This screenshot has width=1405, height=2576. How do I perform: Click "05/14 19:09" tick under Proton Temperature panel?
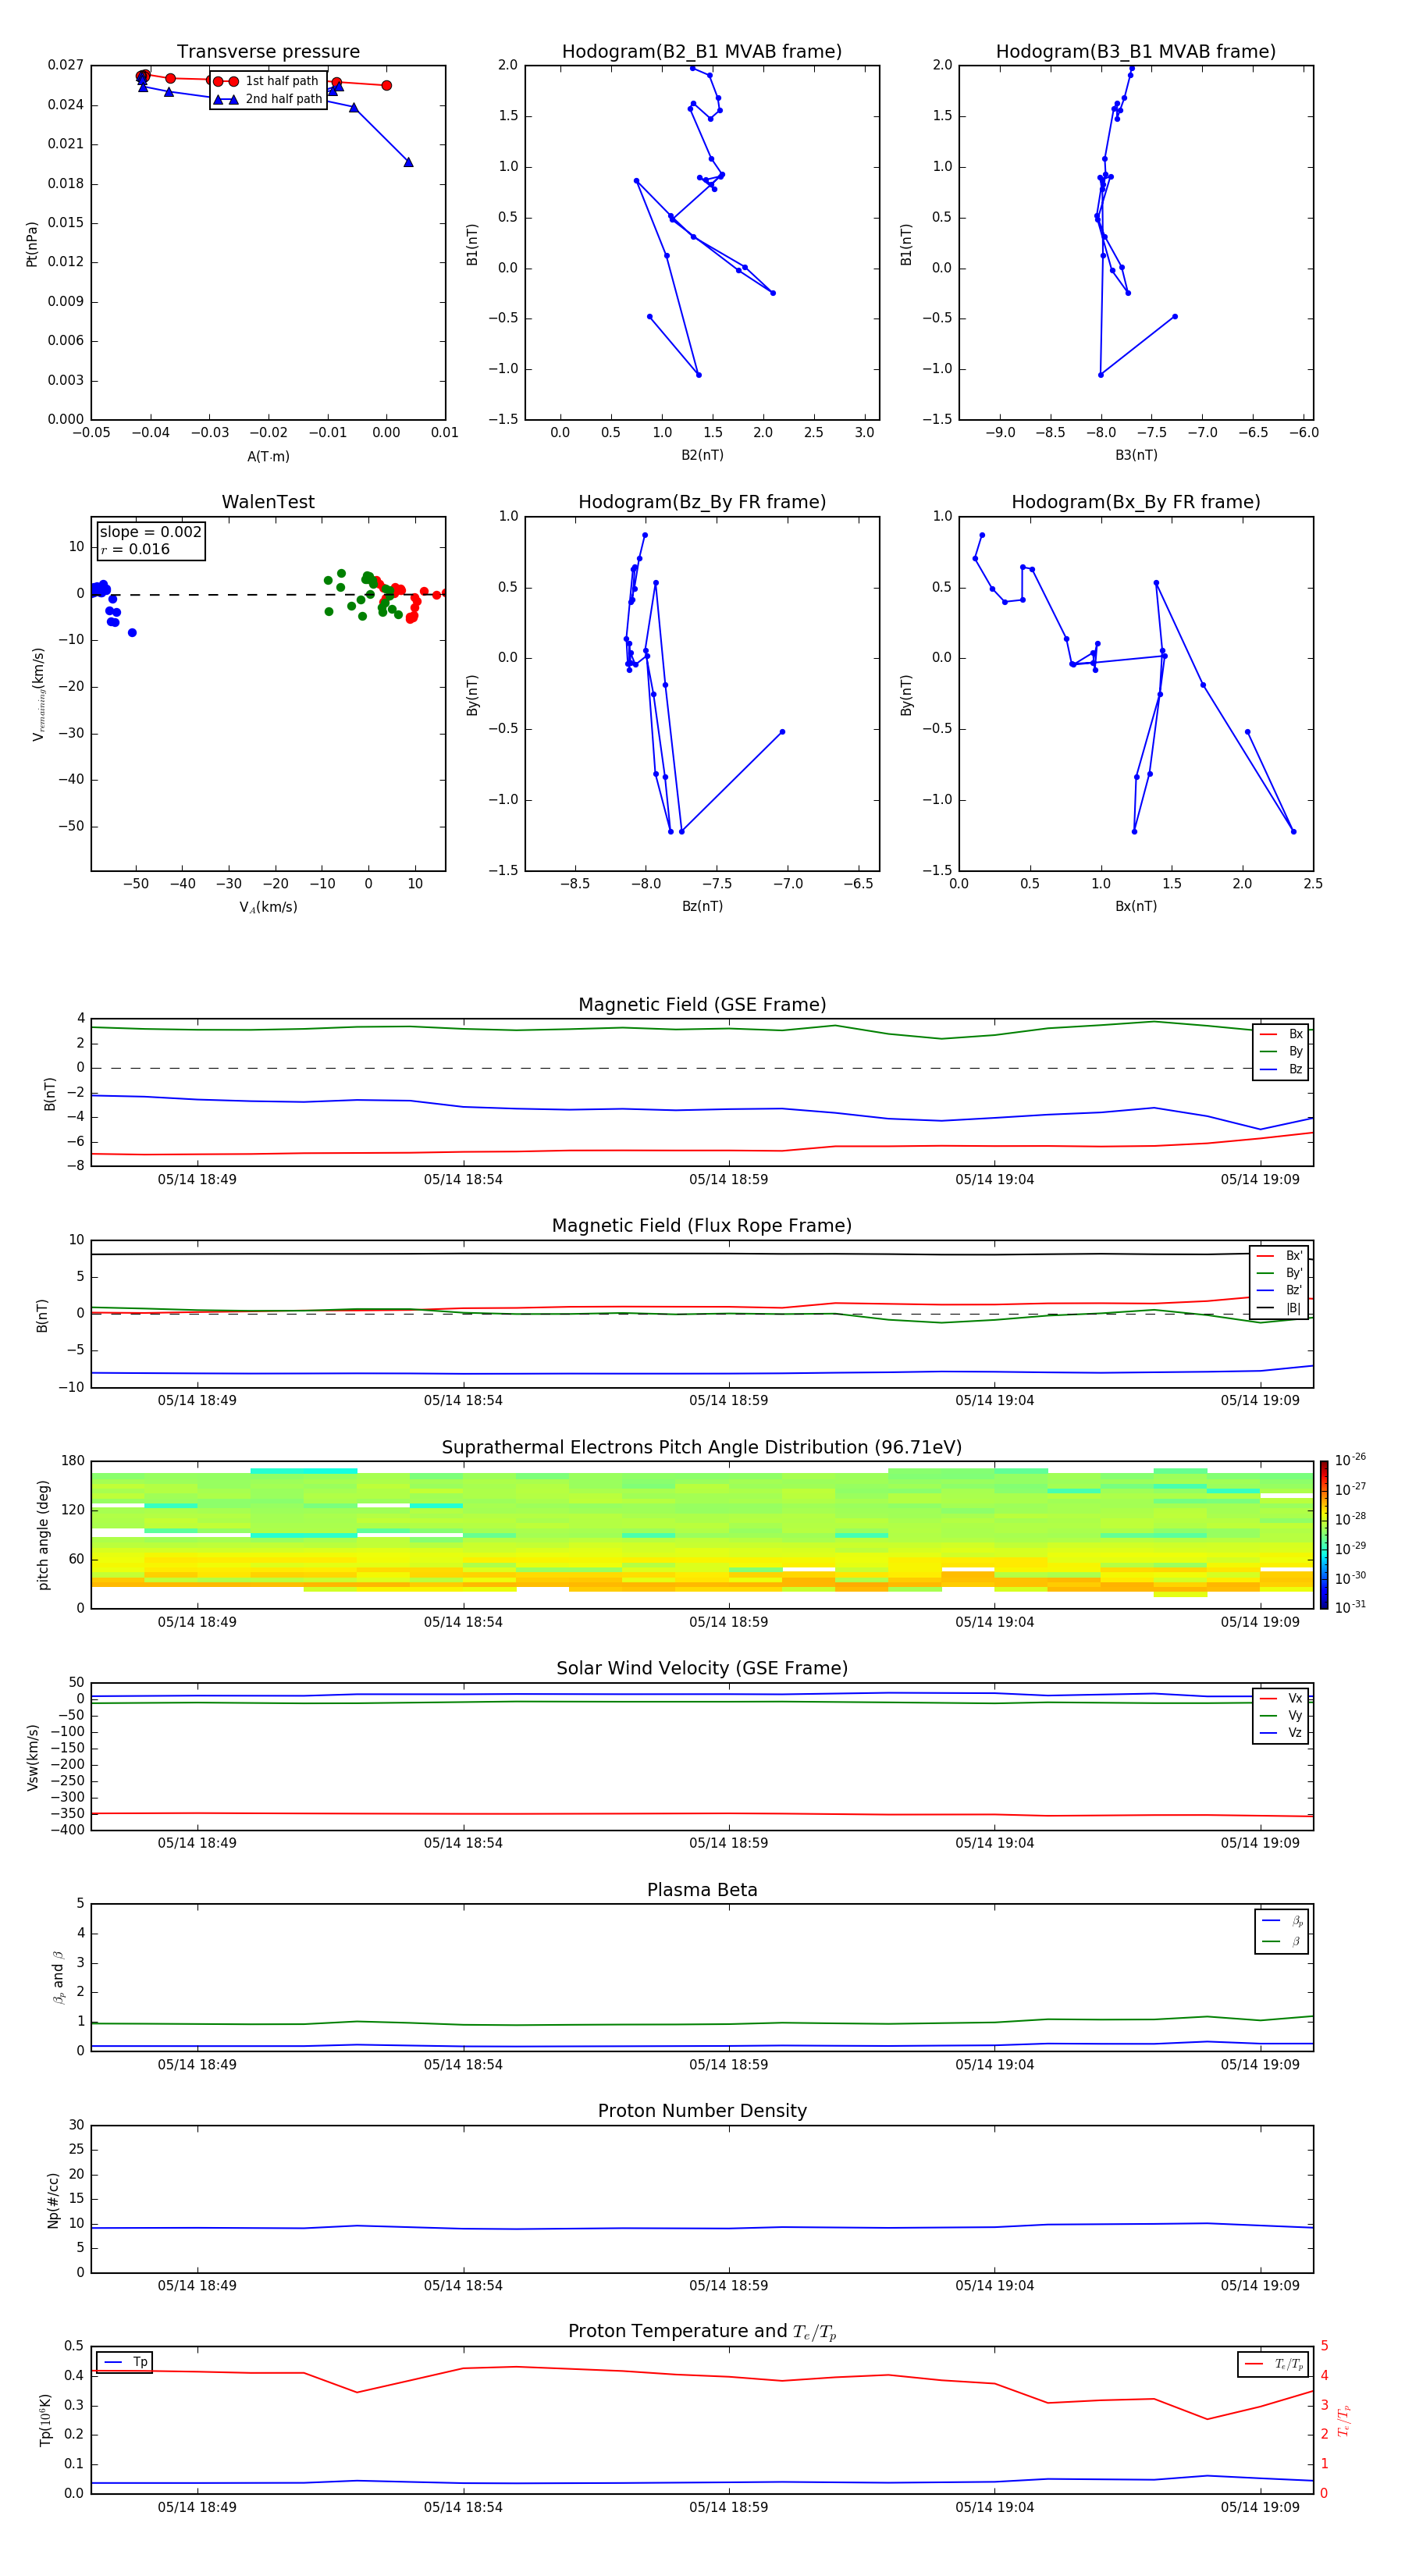[x=1260, y=2507]
